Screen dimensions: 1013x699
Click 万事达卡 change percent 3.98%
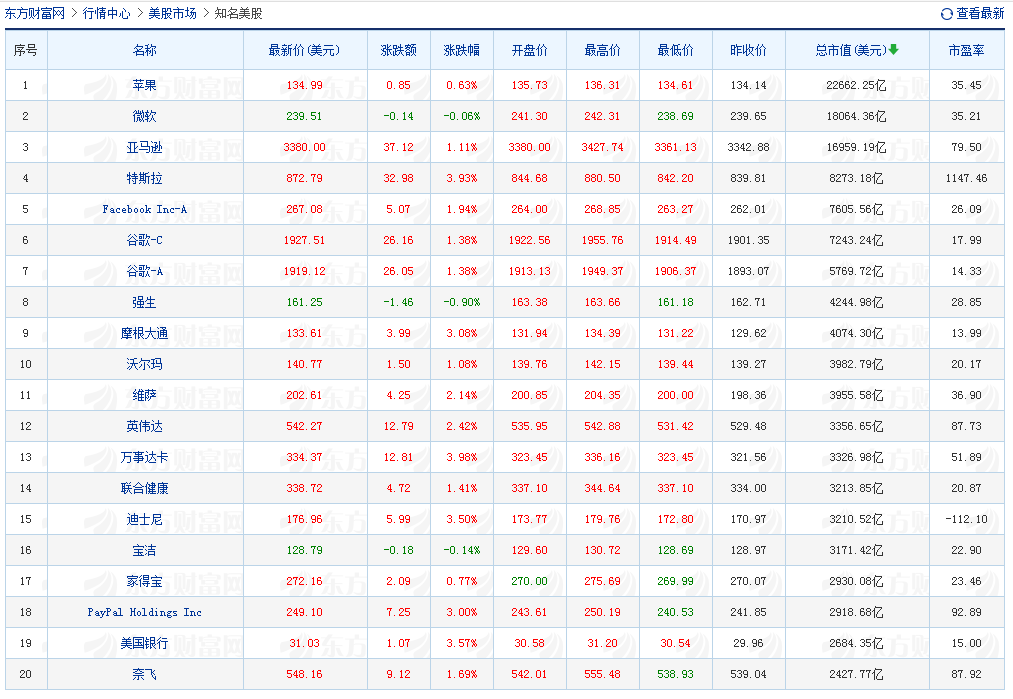462,457
